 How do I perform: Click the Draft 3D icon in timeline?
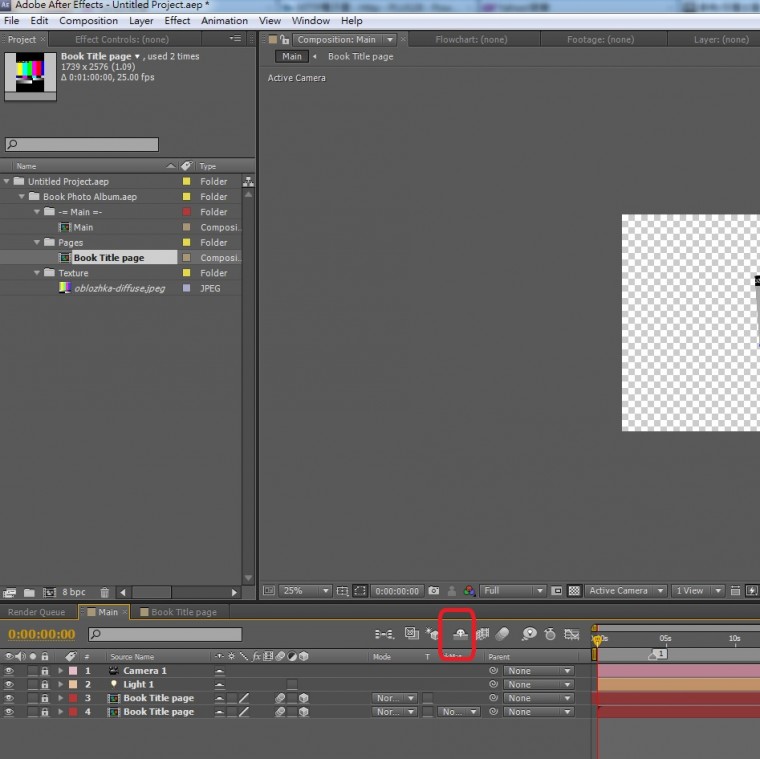coord(432,634)
